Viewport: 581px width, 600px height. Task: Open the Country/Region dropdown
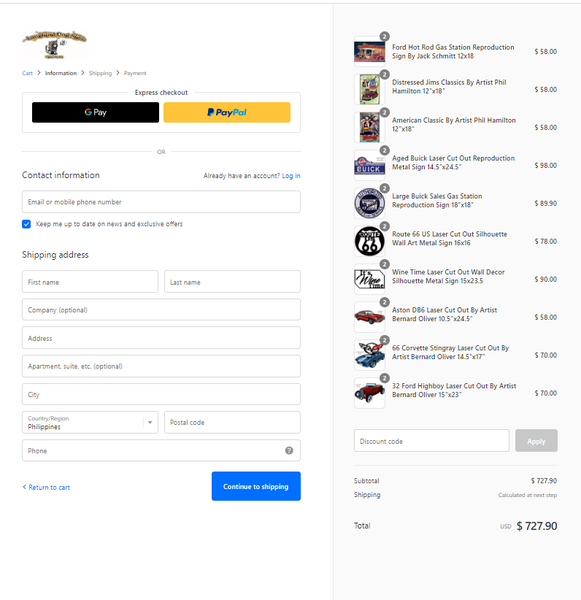click(x=90, y=422)
